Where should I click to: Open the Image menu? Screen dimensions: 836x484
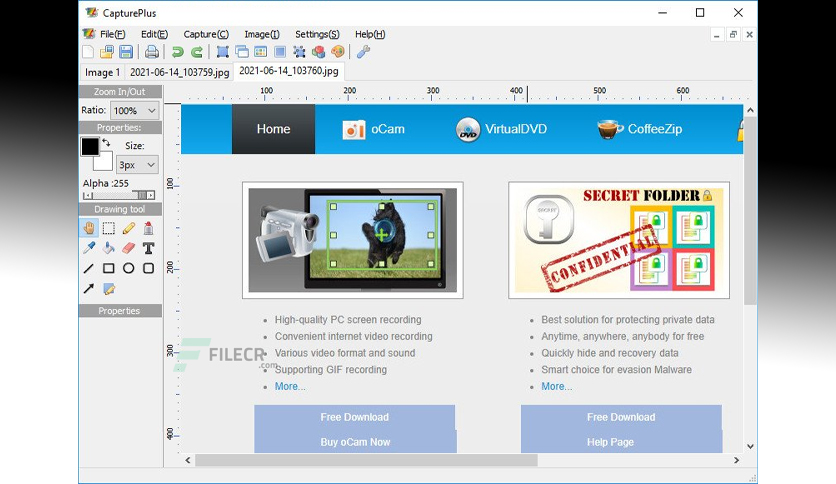click(262, 34)
